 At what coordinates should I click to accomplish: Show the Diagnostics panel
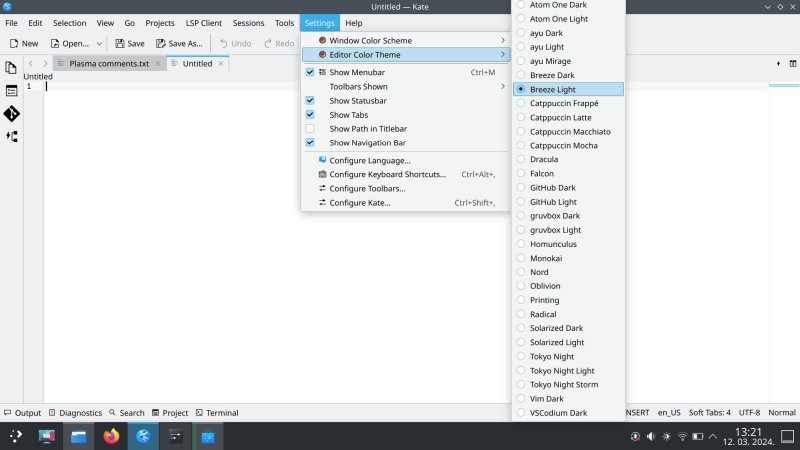tap(75, 412)
